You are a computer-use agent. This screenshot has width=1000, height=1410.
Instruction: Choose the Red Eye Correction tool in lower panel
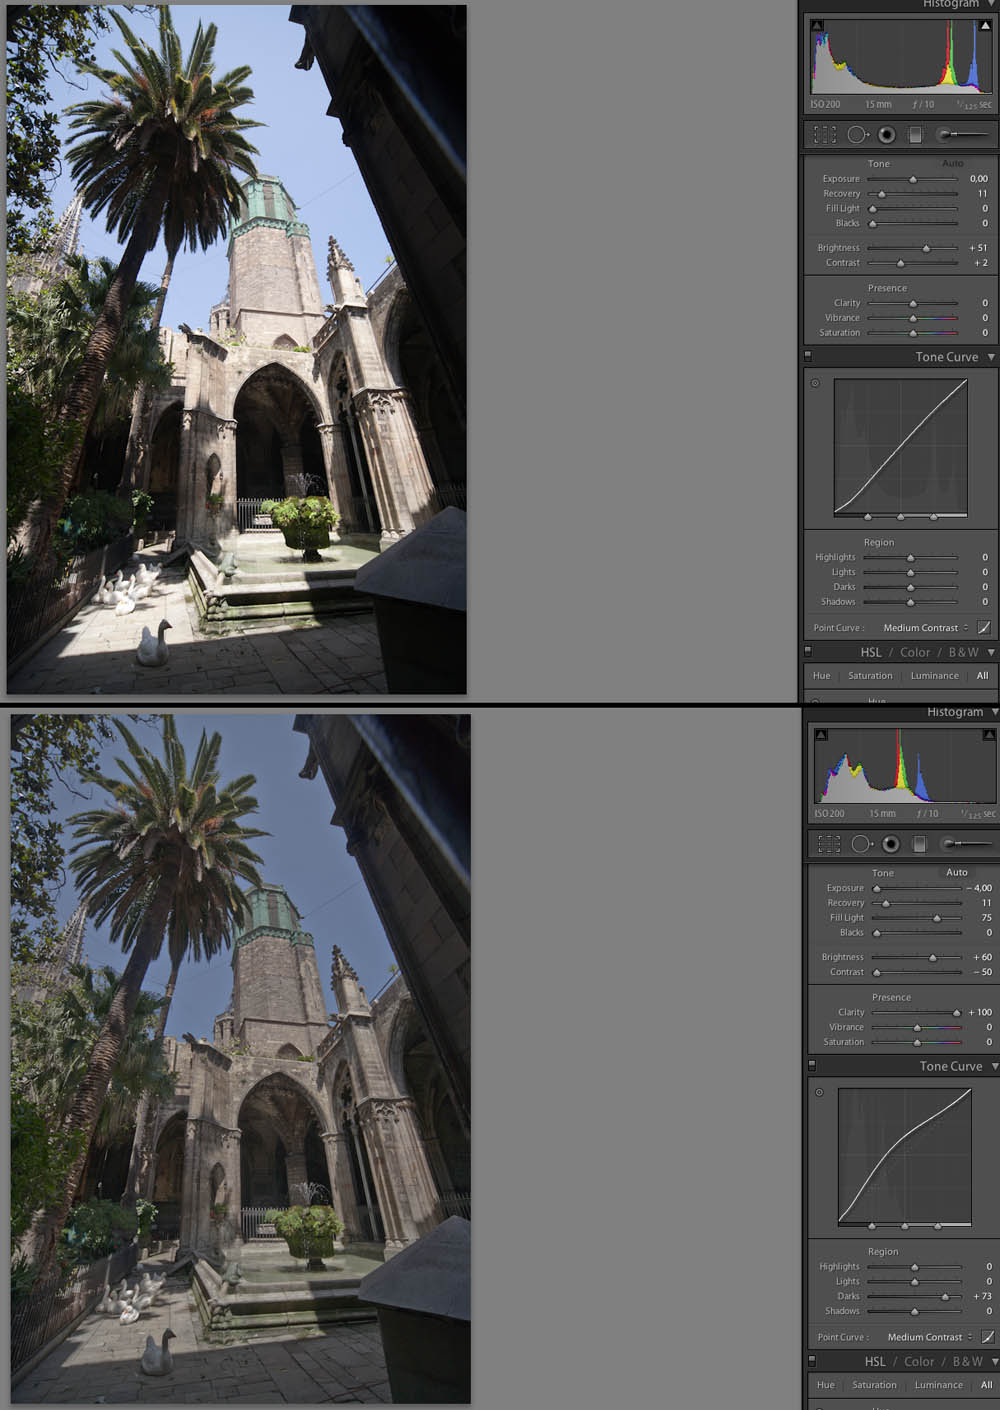coord(890,844)
